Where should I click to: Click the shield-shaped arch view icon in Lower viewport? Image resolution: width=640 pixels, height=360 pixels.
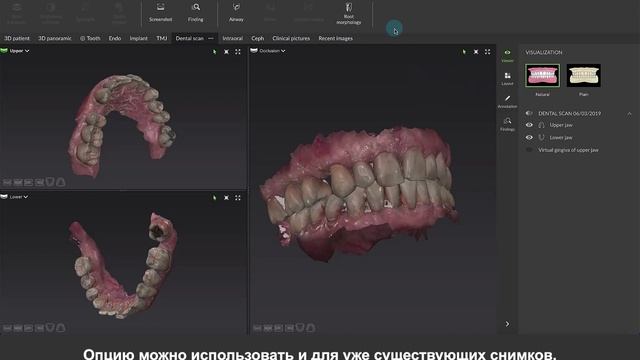[50, 327]
